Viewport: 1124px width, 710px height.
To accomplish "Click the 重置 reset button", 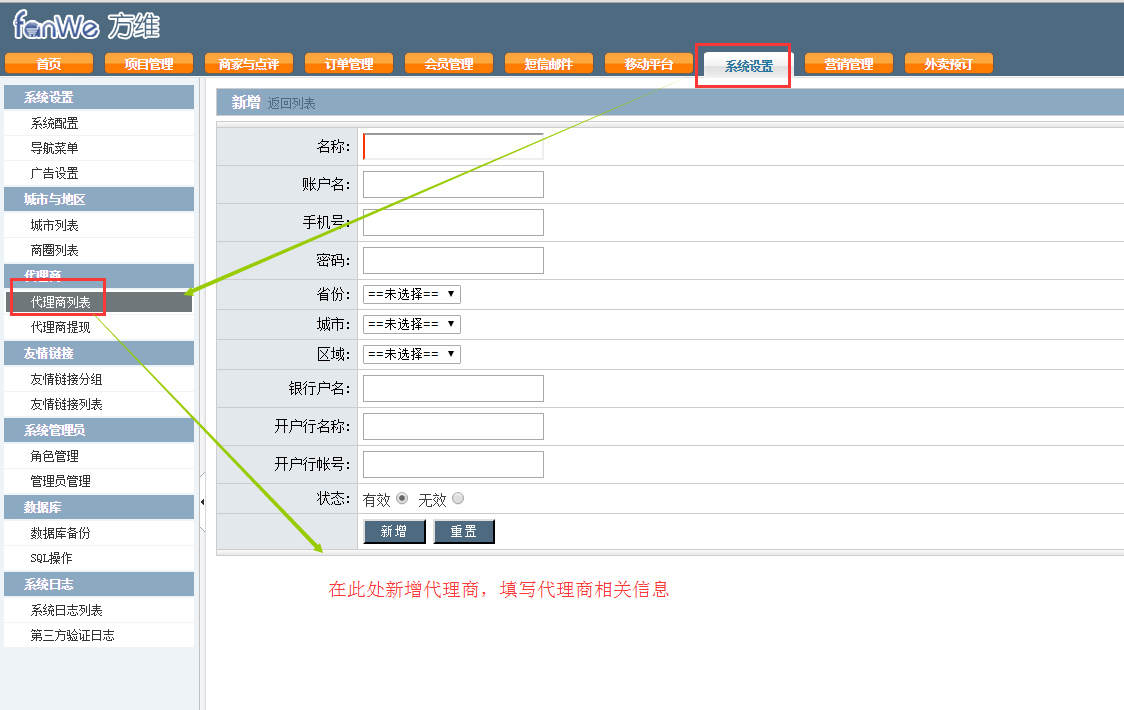I will pos(464,531).
